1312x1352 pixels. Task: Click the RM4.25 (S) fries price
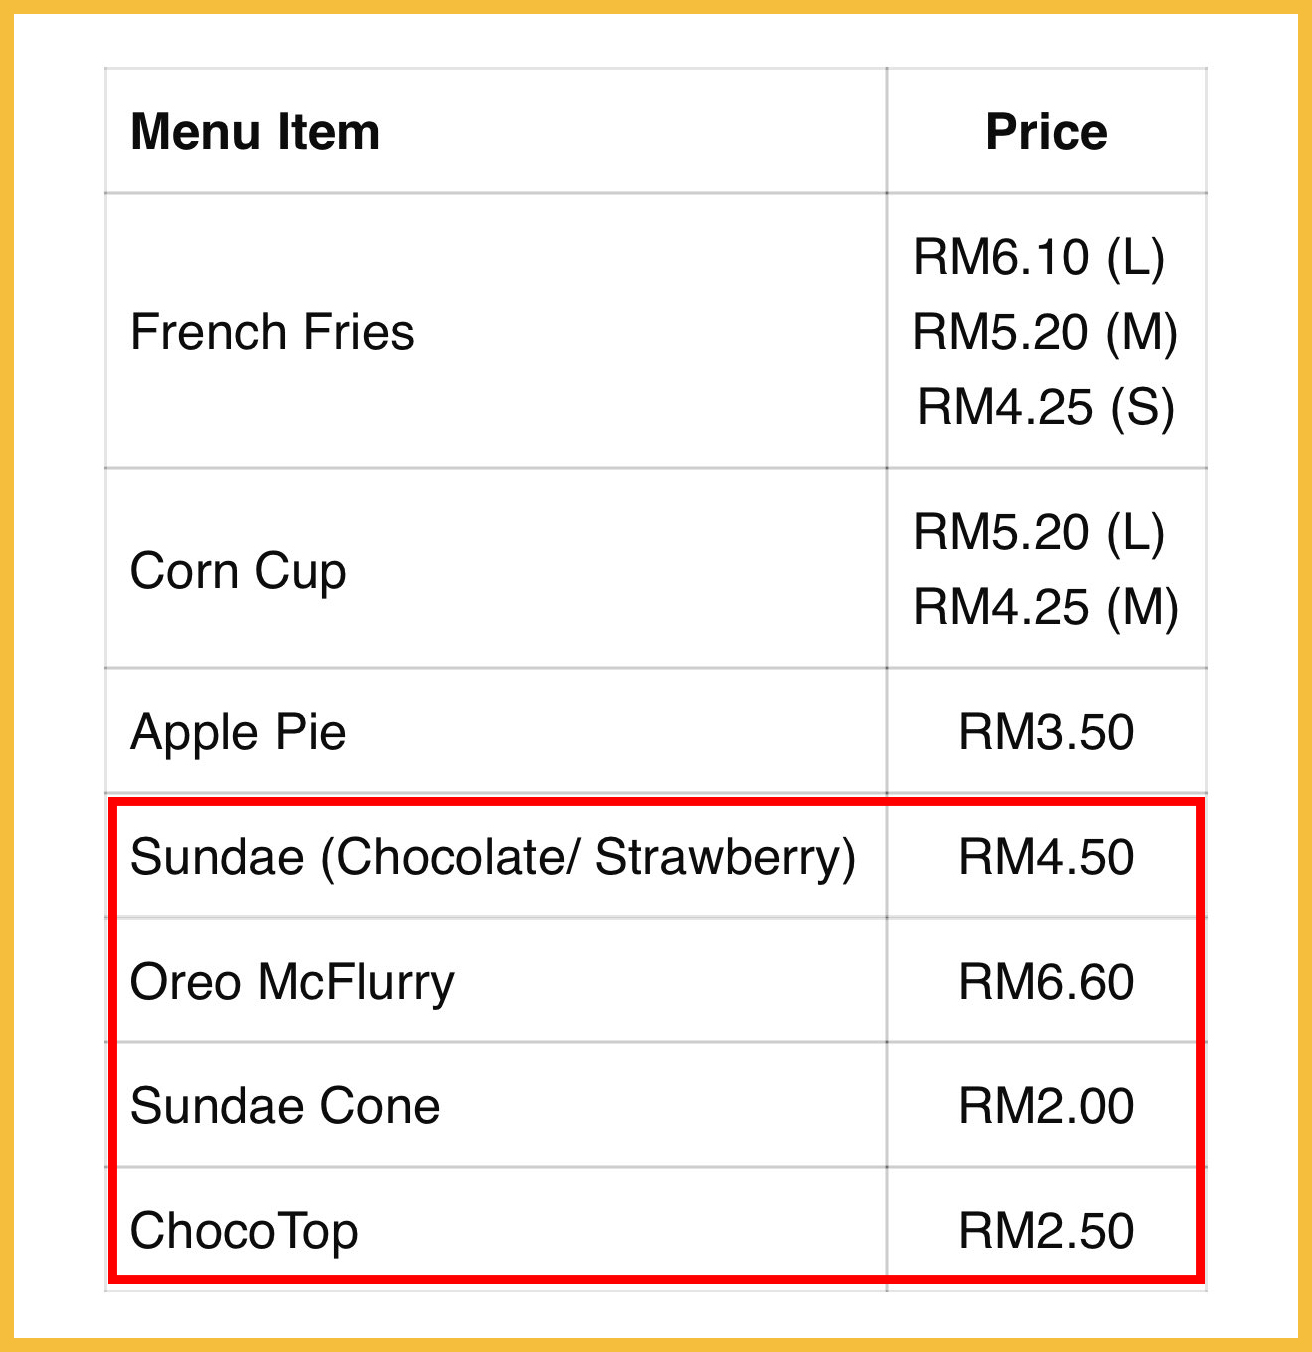[1045, 407]
